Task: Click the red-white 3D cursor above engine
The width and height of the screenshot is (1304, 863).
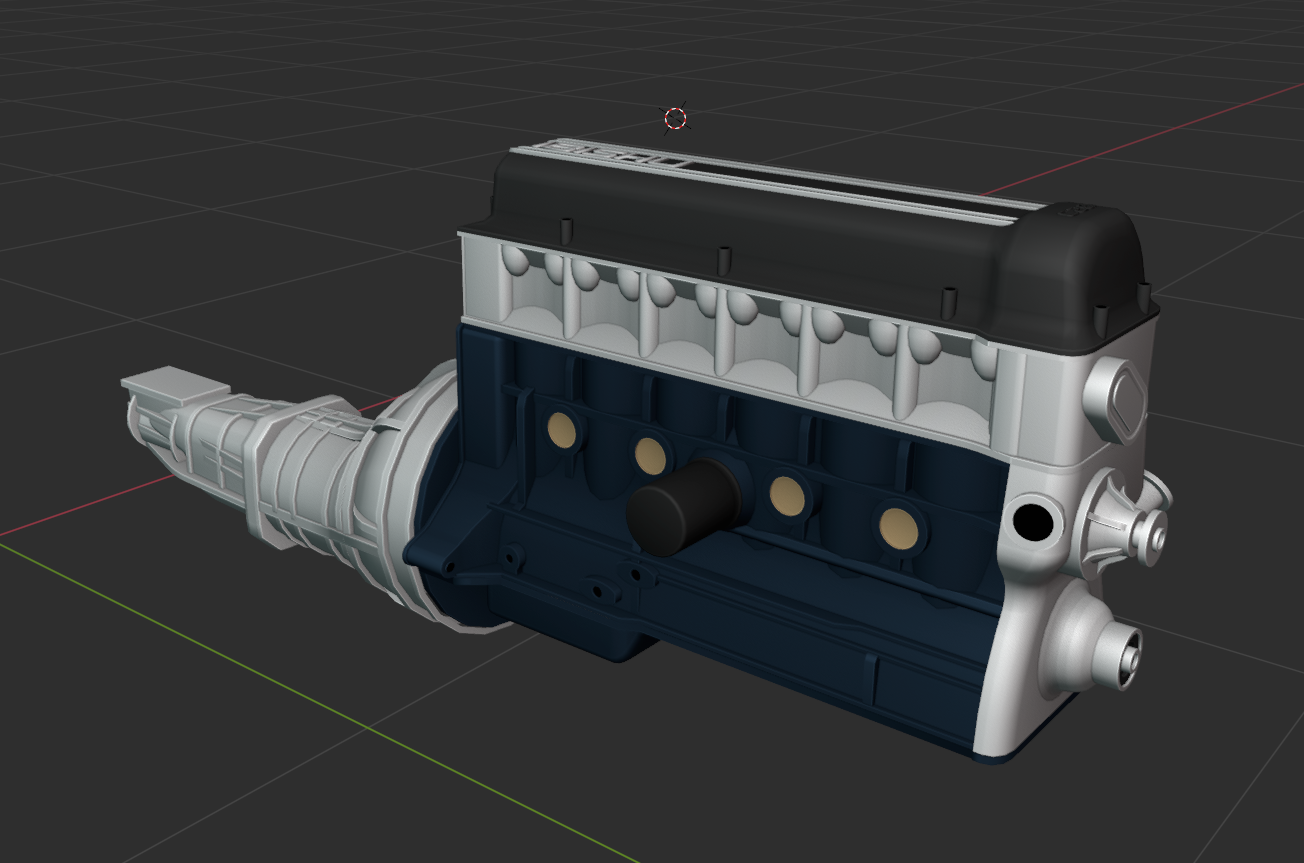Action: point(676,119)
